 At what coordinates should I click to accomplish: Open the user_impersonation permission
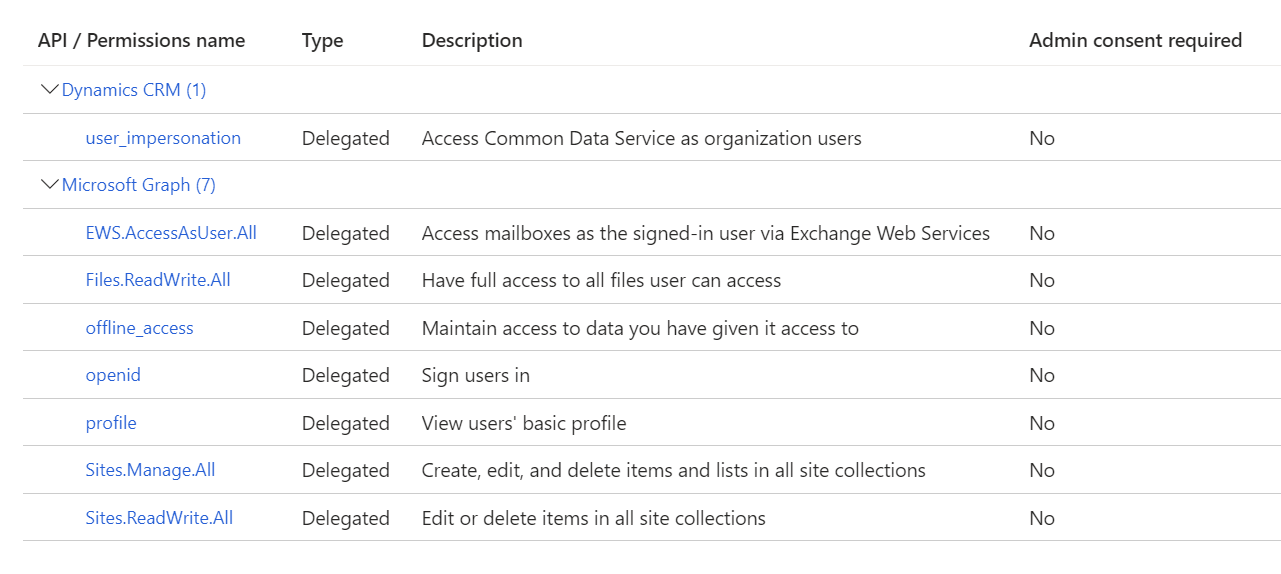click(x=163, y=138)
